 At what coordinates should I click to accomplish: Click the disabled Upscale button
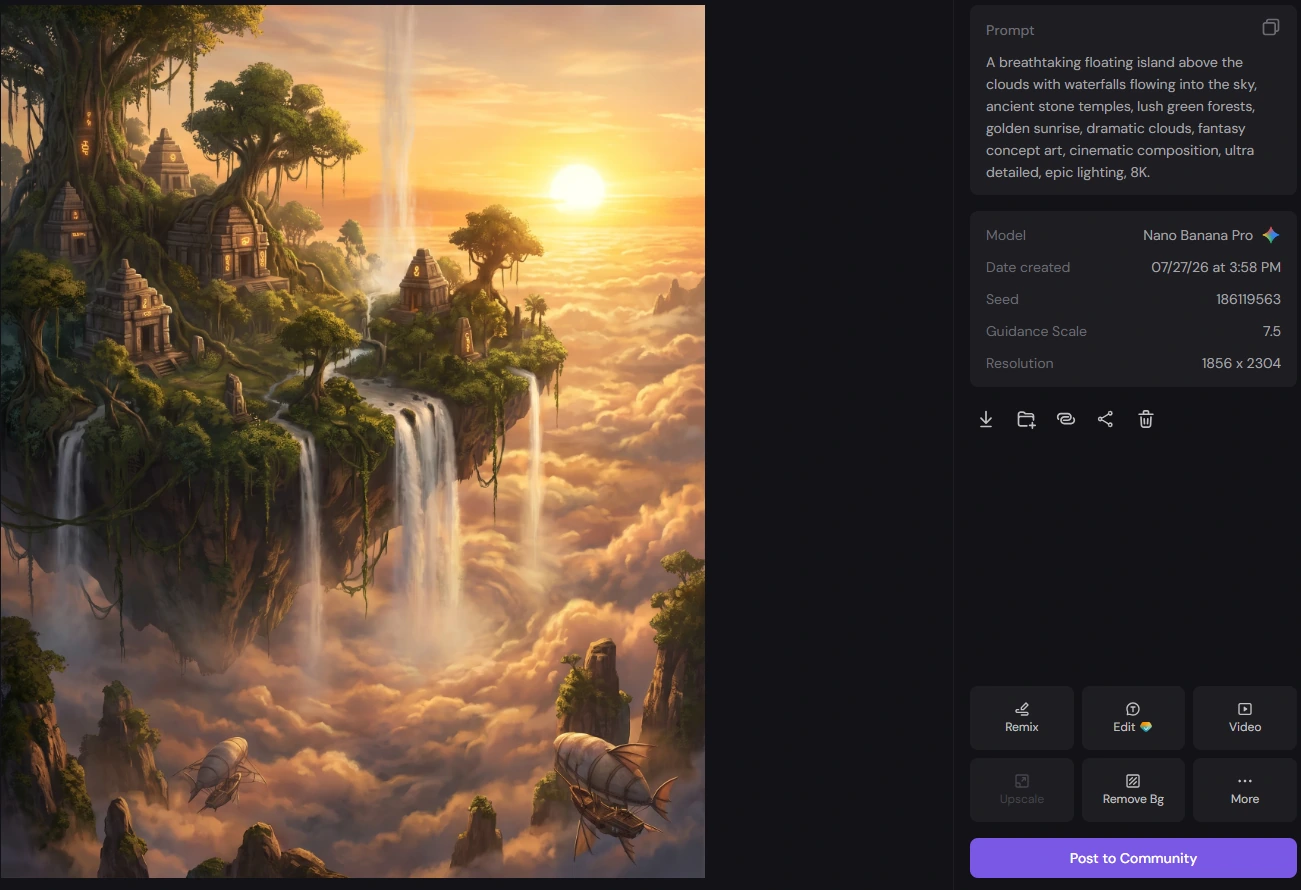(x=1022, y=790)
